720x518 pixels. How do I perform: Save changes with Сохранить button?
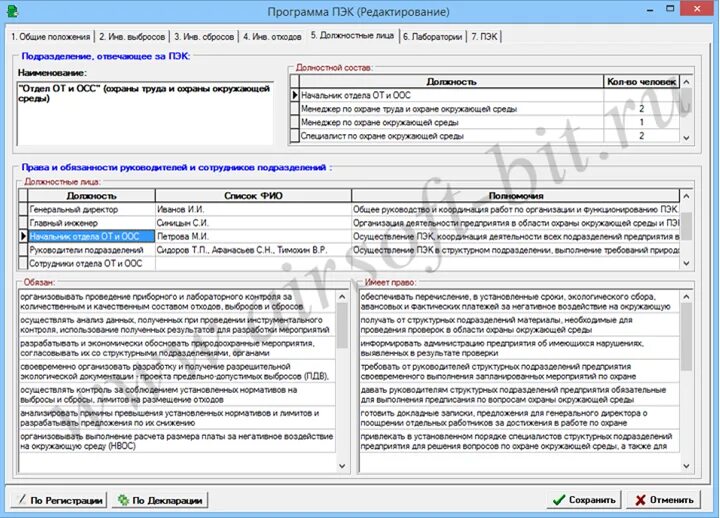[x=584, y=500]
